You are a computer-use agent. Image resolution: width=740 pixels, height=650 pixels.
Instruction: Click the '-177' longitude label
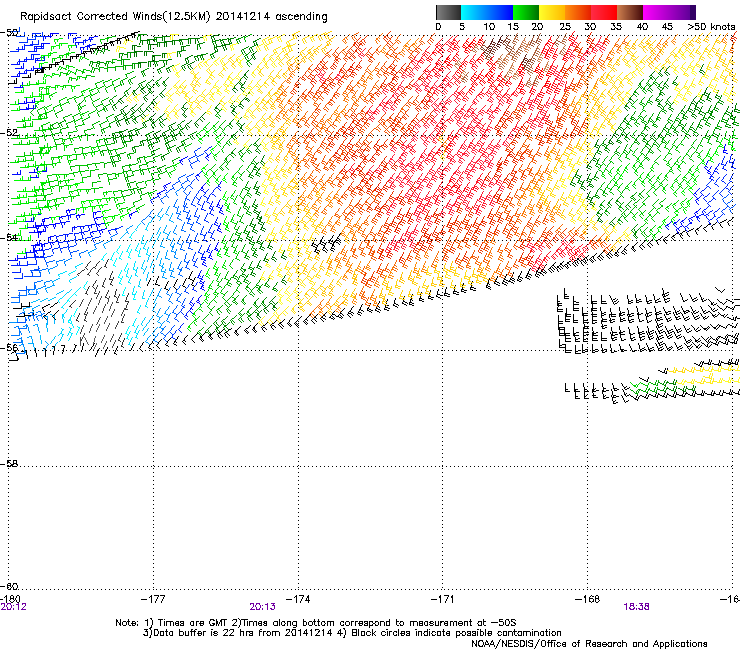(153, 599)
